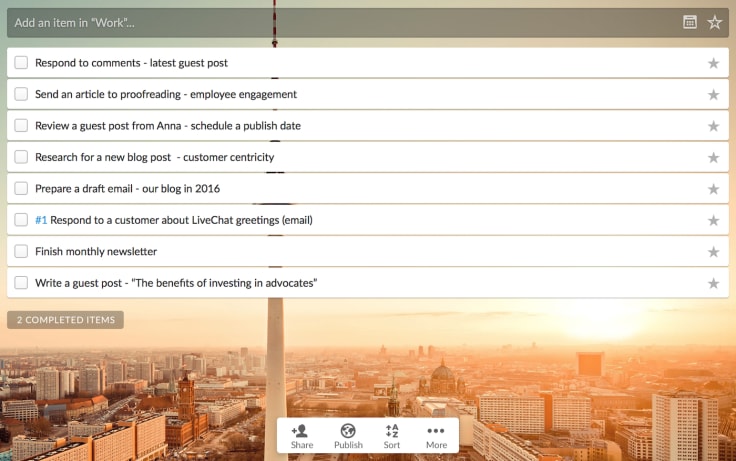This screenshot has width=736, height=461.
Task: Tick 'Prepare a draft email' checkbox
Action: [x=21, y=188]
